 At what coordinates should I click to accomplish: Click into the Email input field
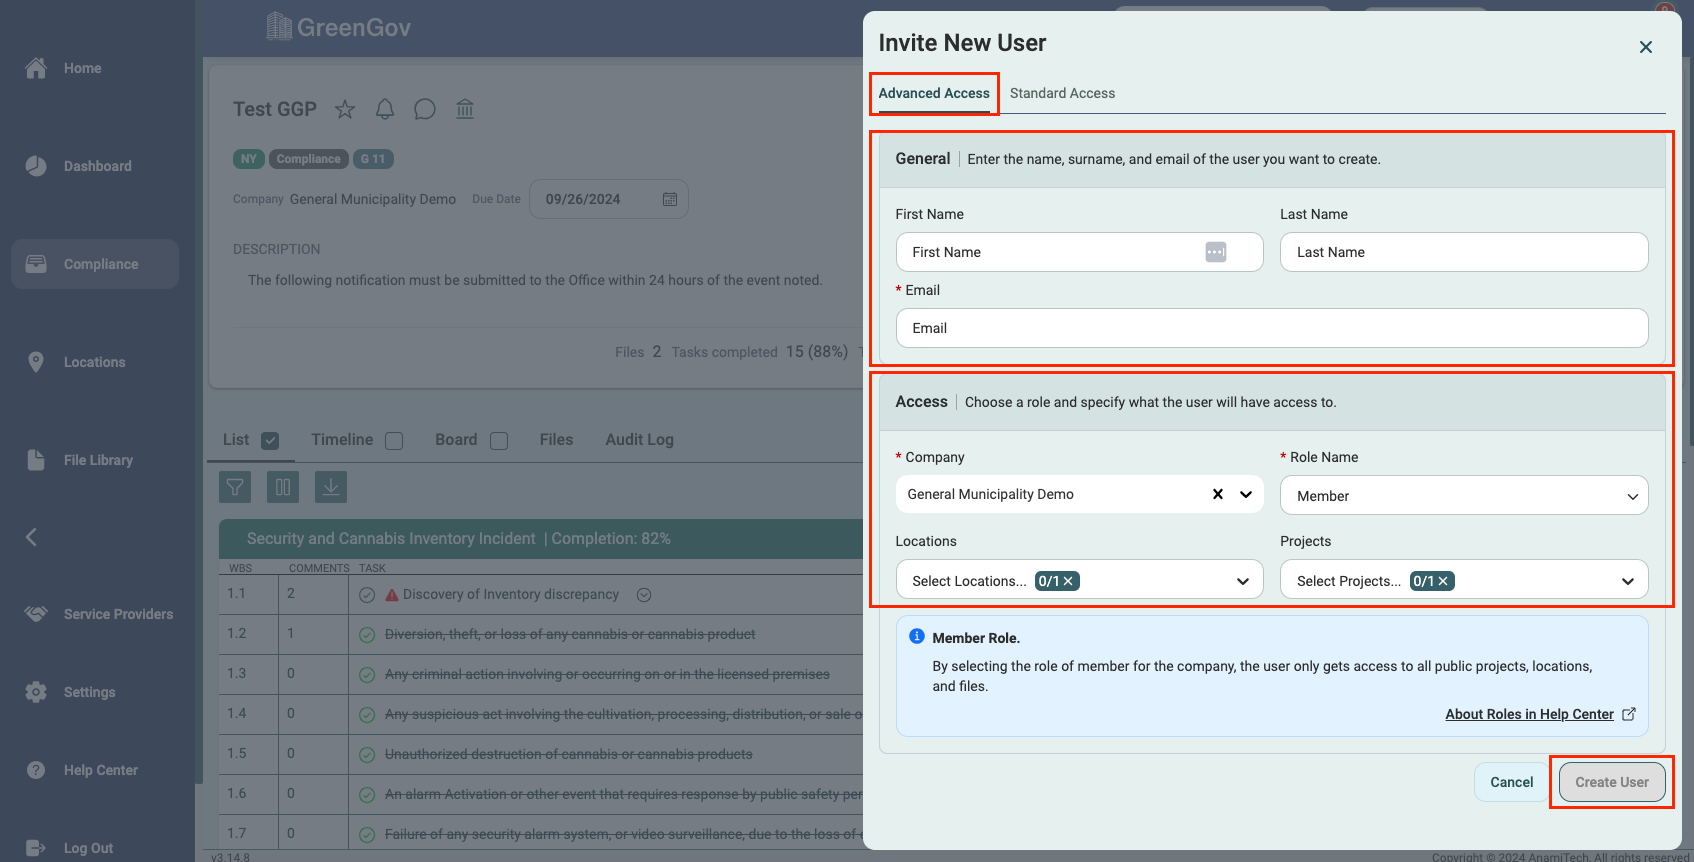pos(1271,328)
